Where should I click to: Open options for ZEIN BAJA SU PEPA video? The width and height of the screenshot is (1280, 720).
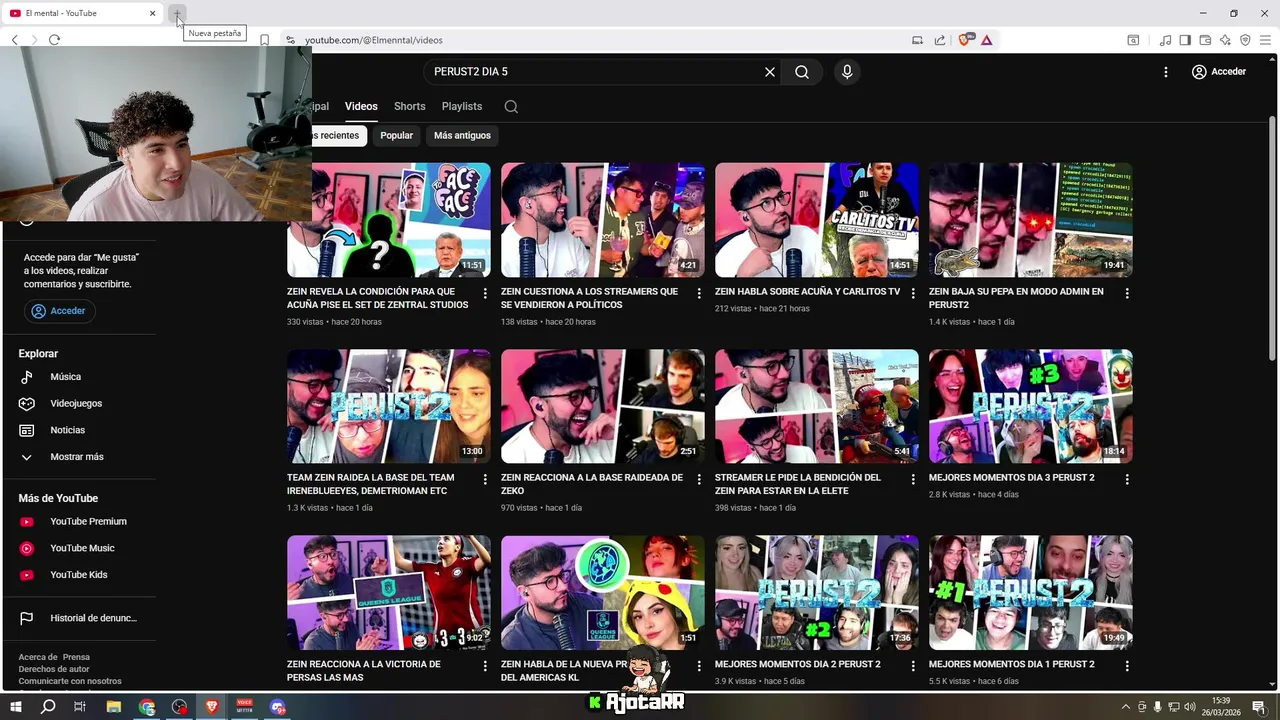pos(1127,293)
